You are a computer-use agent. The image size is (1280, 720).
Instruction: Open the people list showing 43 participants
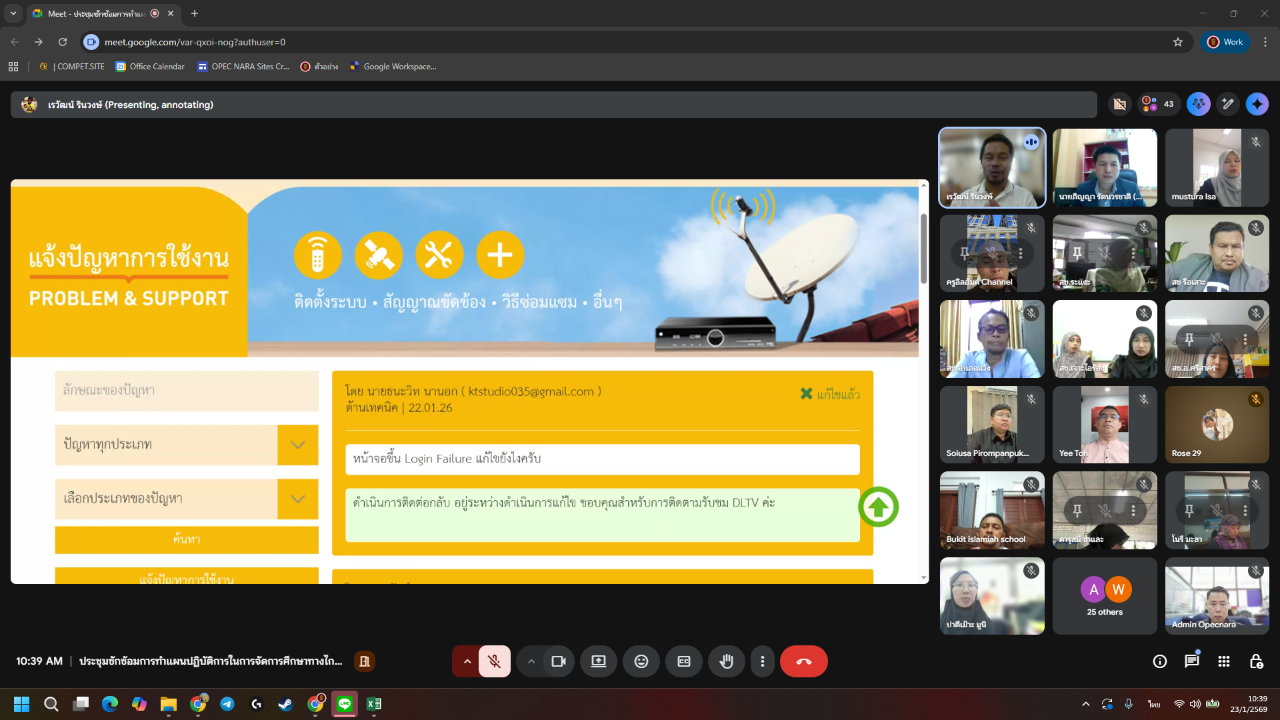pyautogui.click(x=1158, y=104)
